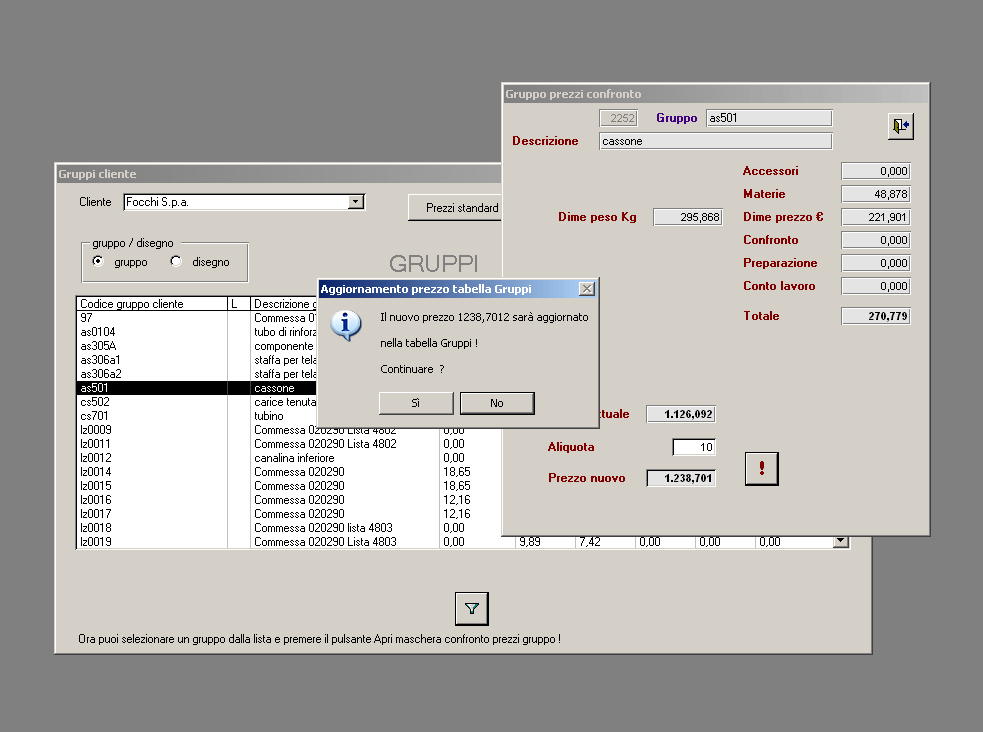This screenshot has width=983, height=732.
Task: Click the Prezzo nuovo value field
Action: pos(681,478)
